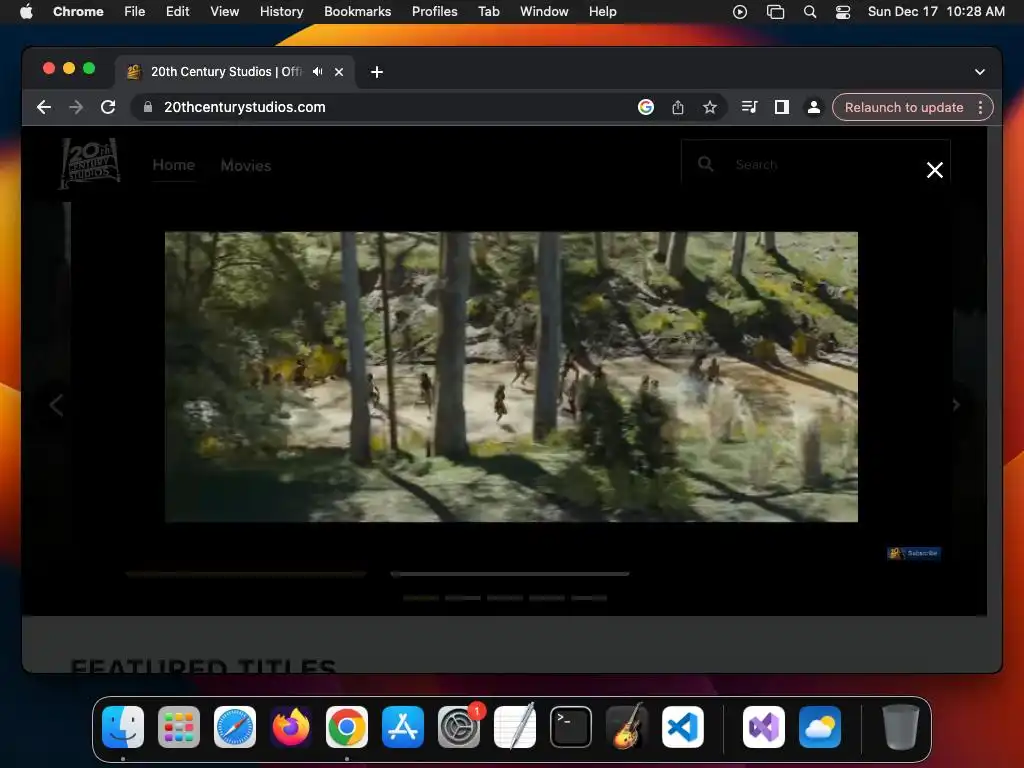Viewport: 1024px width, 768px height.
Task: Click the address bar URL 20thcenturystudios.com
Action: point(244,107)
